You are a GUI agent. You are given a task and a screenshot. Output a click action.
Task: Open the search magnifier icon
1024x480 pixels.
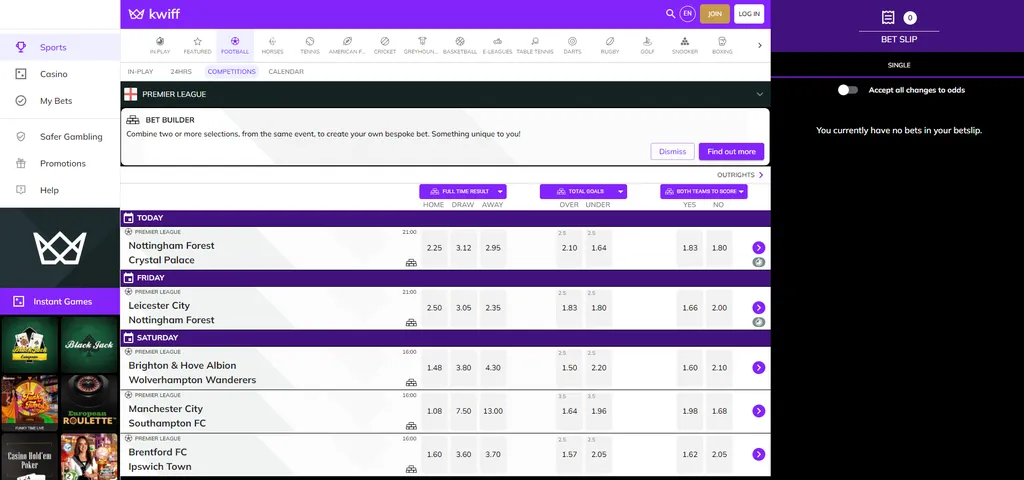pos(670,14)
